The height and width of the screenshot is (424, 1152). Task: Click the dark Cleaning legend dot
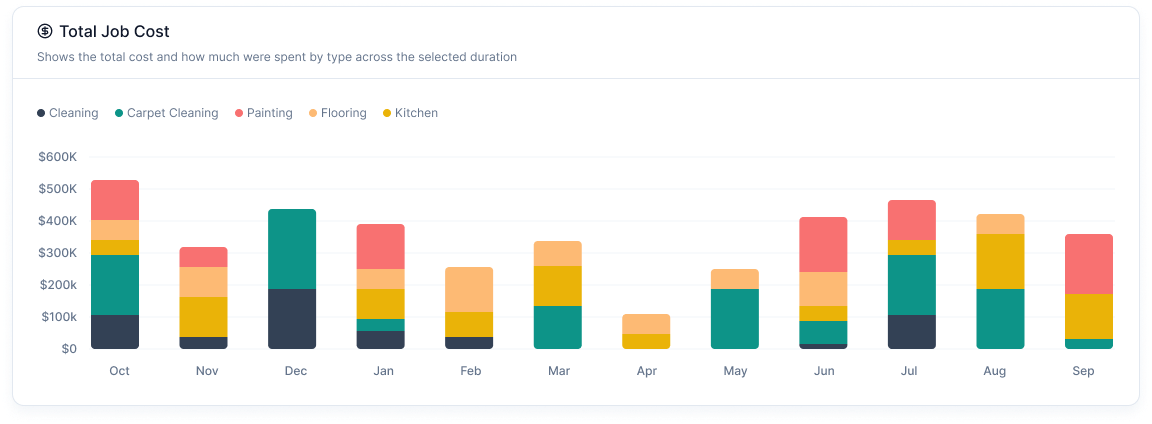tap(41, 113)
